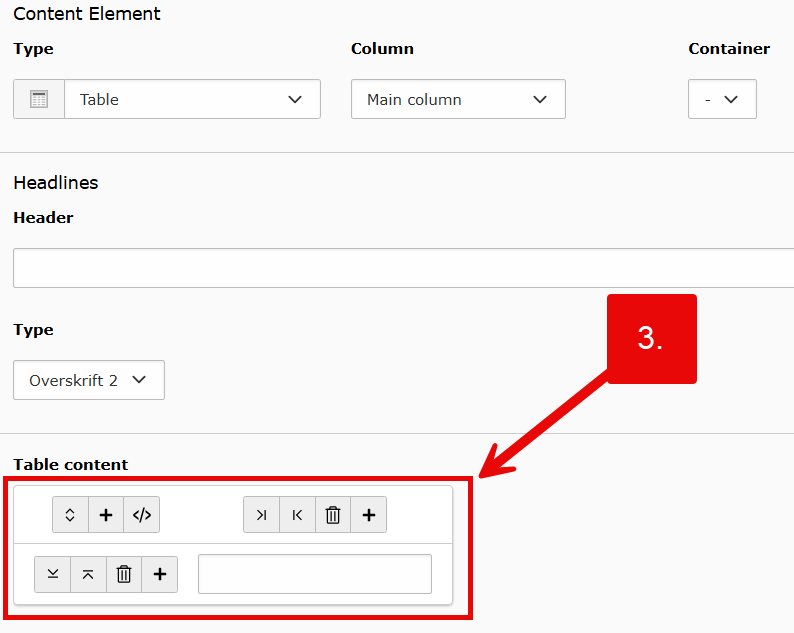Add a new table row with plus icon

(x=160, y=574)
